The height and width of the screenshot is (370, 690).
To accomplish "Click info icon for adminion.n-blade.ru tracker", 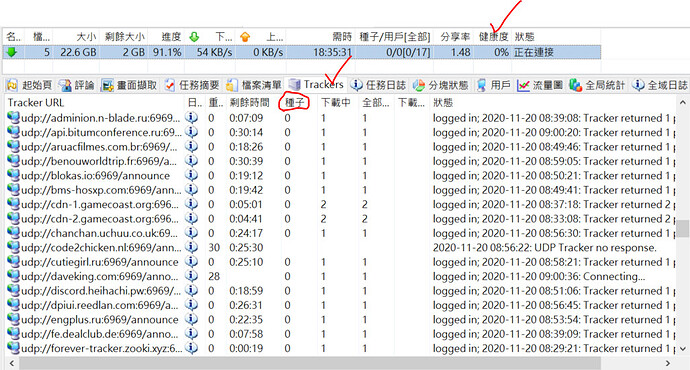I will coord(191,117).
